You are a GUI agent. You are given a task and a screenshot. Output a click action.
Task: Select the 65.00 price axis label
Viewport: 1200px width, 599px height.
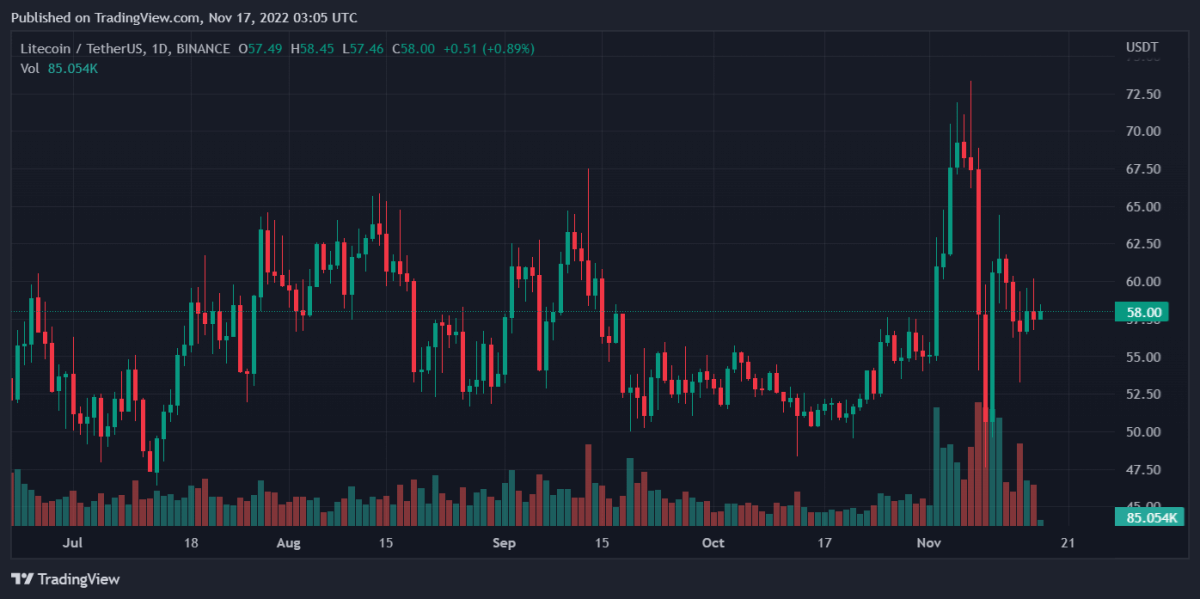[1143, 207]
